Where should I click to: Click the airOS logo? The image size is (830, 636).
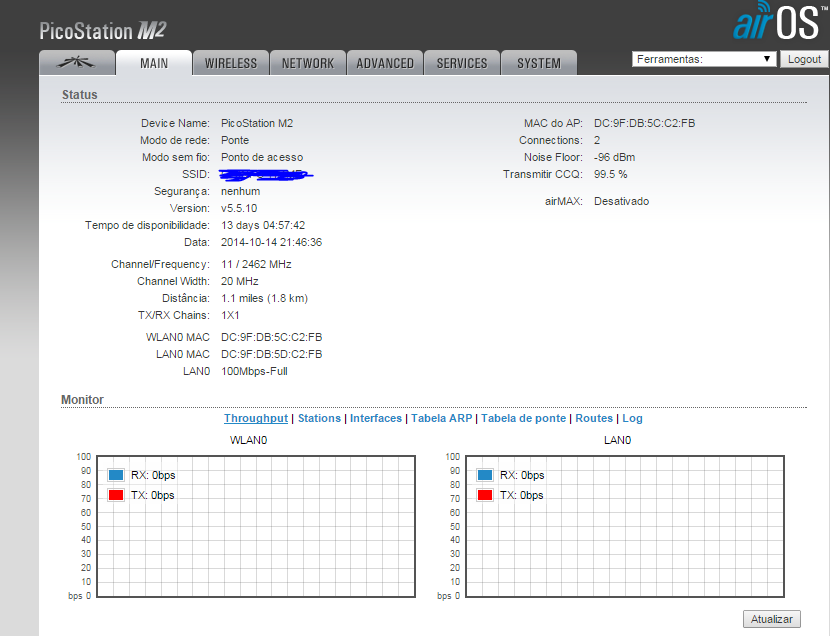click(779, 21)
